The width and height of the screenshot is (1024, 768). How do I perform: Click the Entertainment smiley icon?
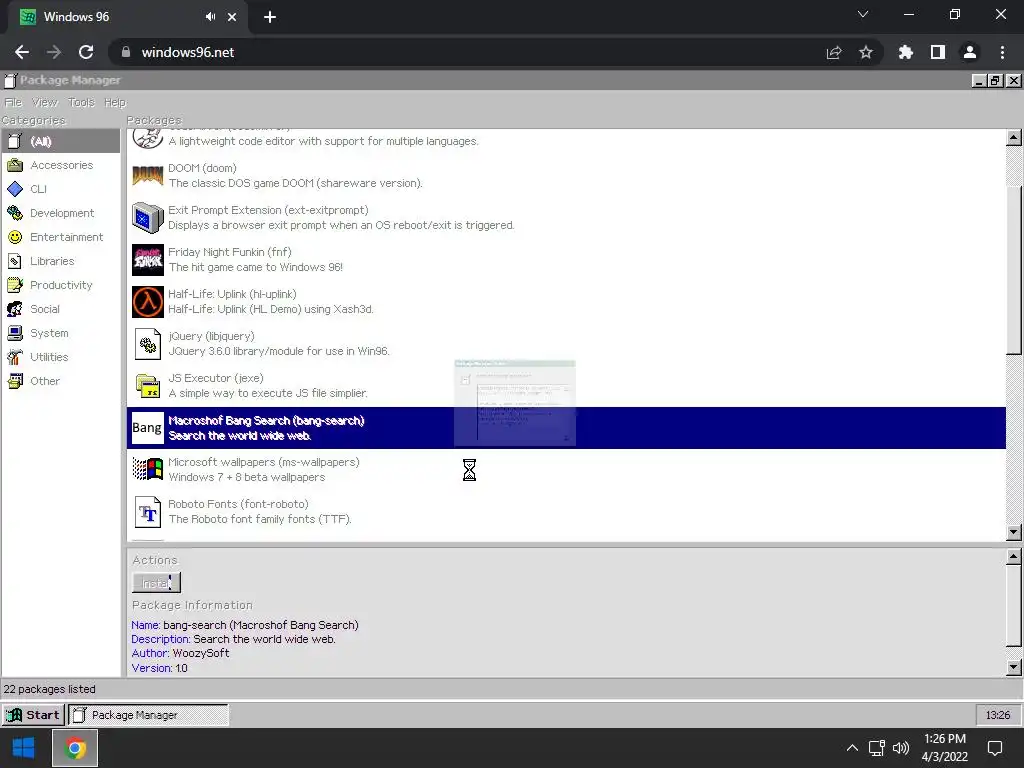15,237
